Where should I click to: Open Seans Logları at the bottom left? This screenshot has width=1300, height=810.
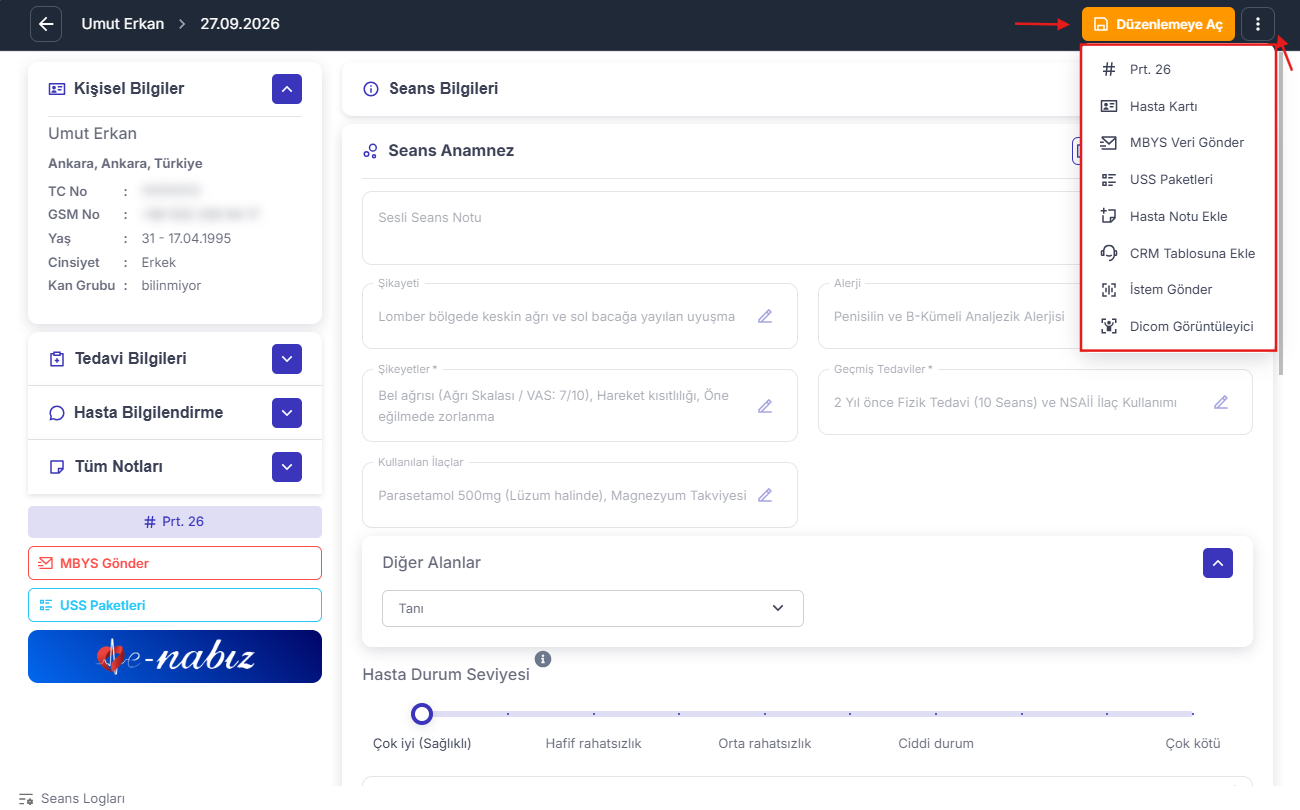72,799
